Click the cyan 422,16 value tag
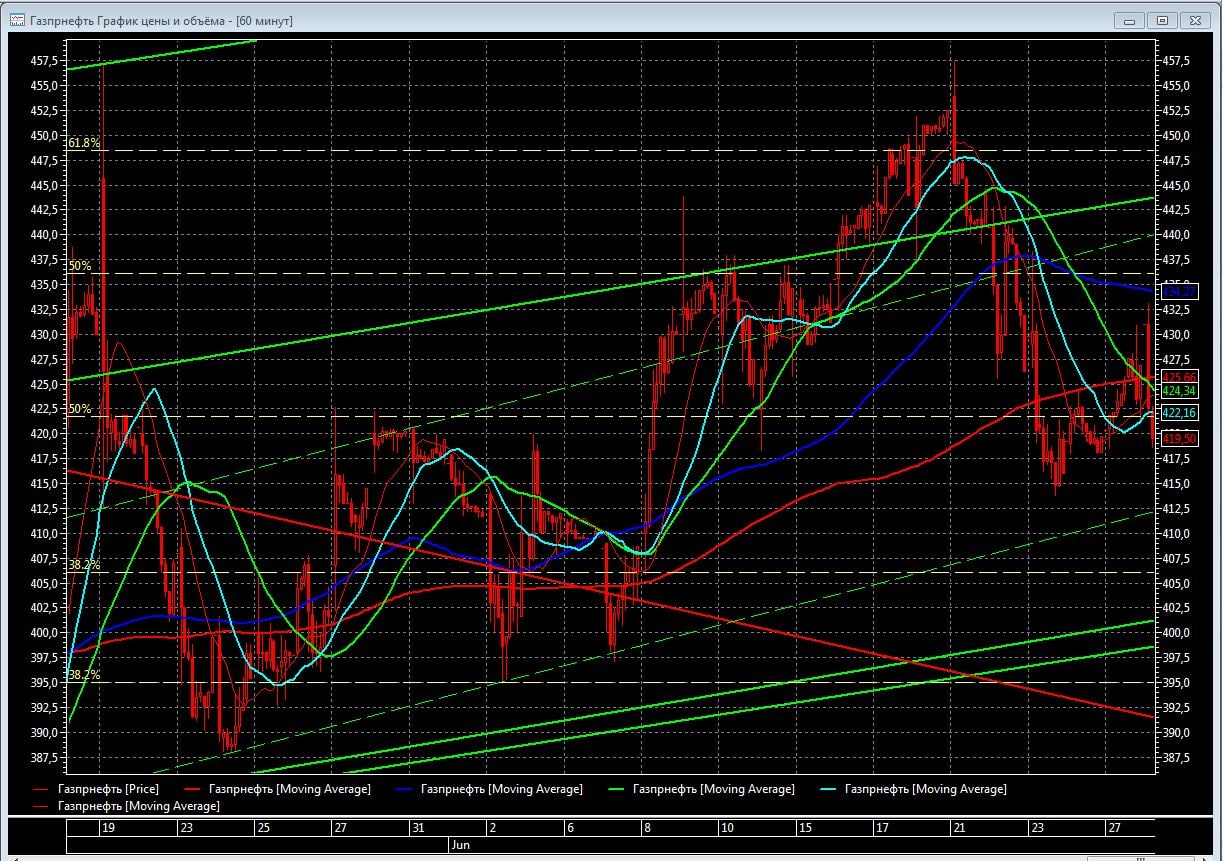The width and height of the screenshot is (1223, 861). pos(1179,413)
